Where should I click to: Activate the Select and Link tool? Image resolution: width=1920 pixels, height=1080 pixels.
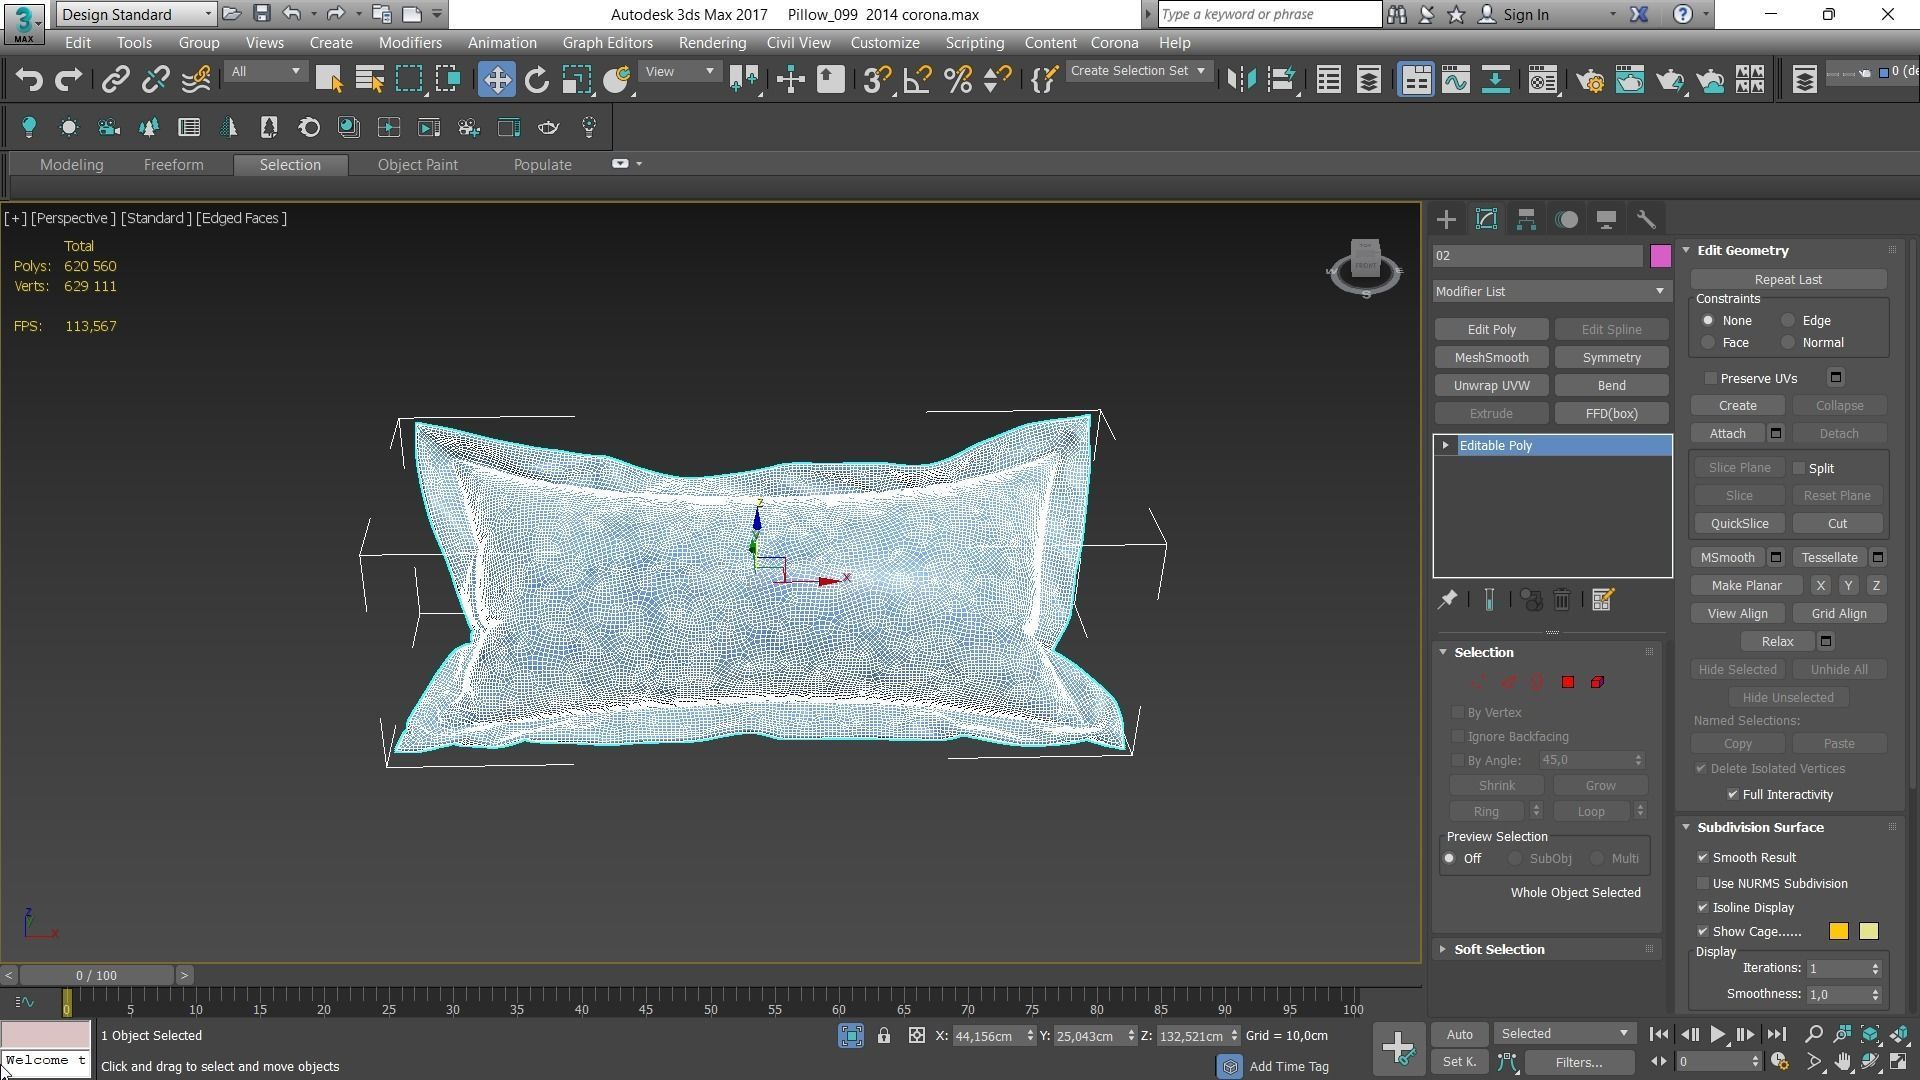pos(115,80)
